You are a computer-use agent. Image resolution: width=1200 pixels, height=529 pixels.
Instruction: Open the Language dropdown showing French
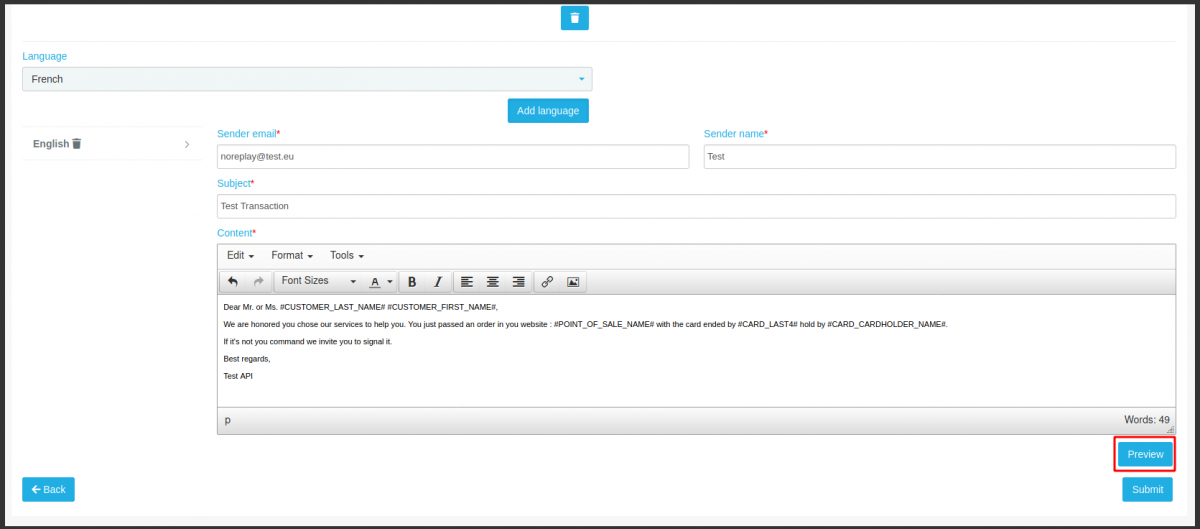[307, 79]
